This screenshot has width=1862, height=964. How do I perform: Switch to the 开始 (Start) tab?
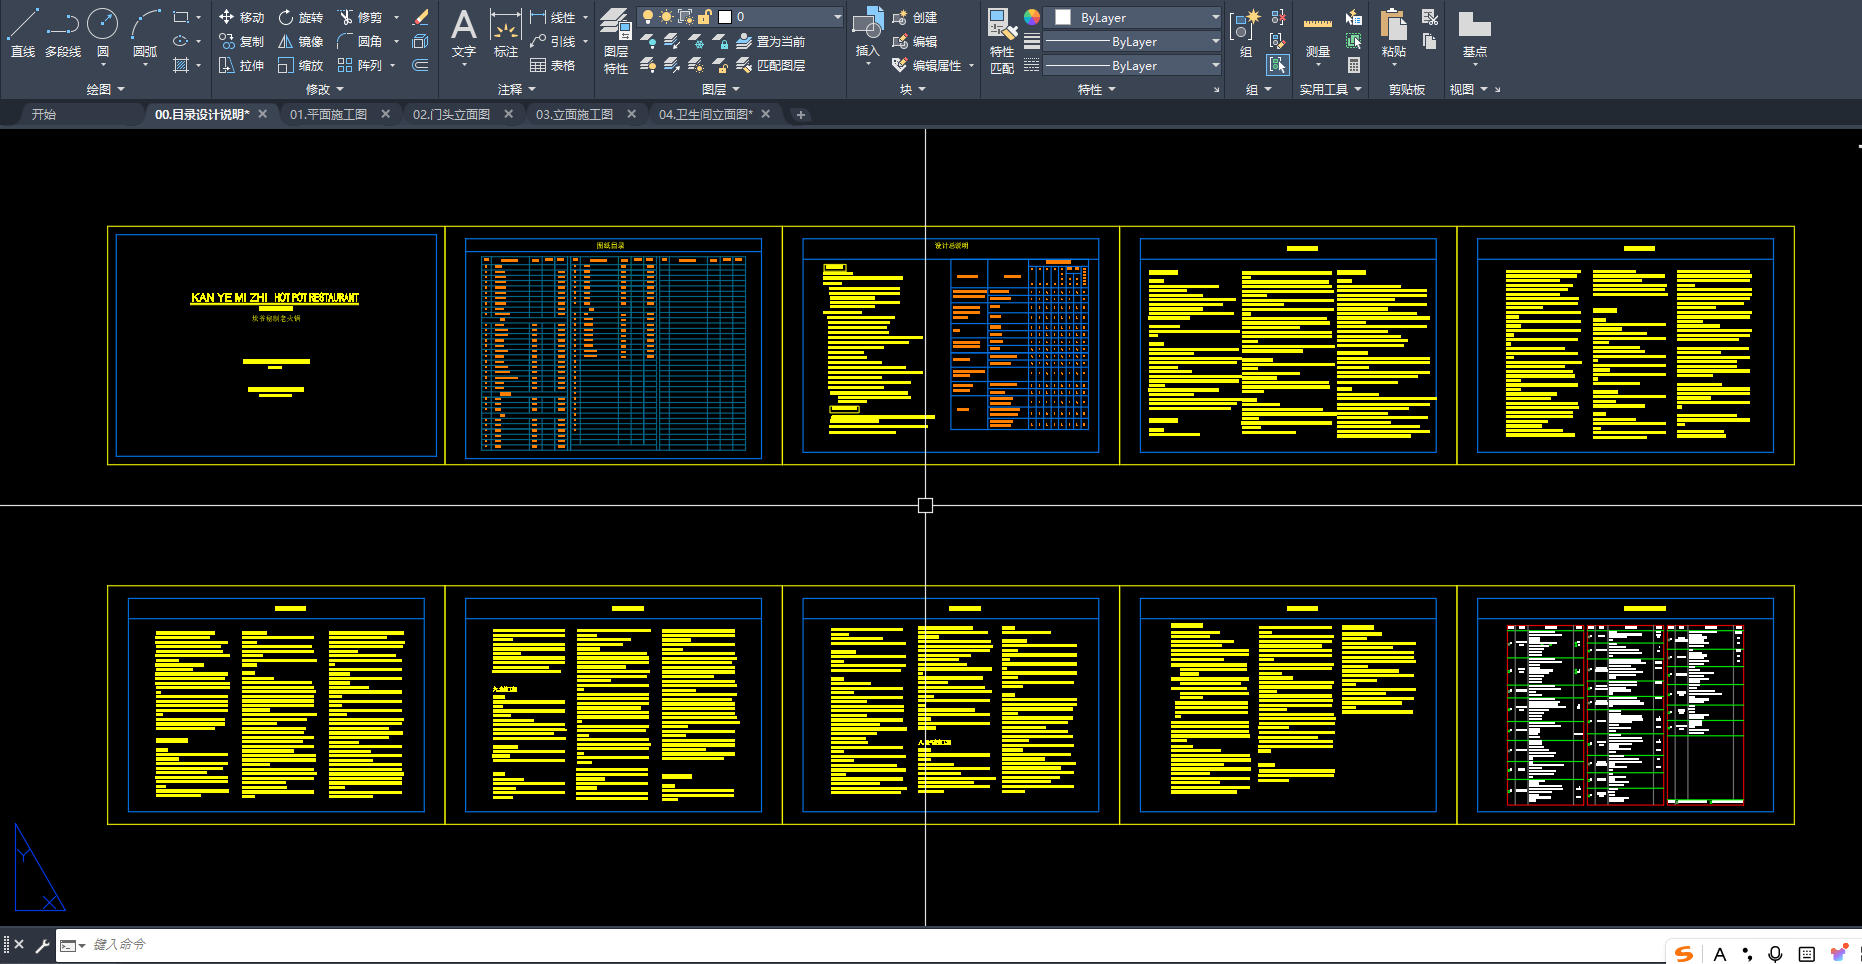coord(43,114)
